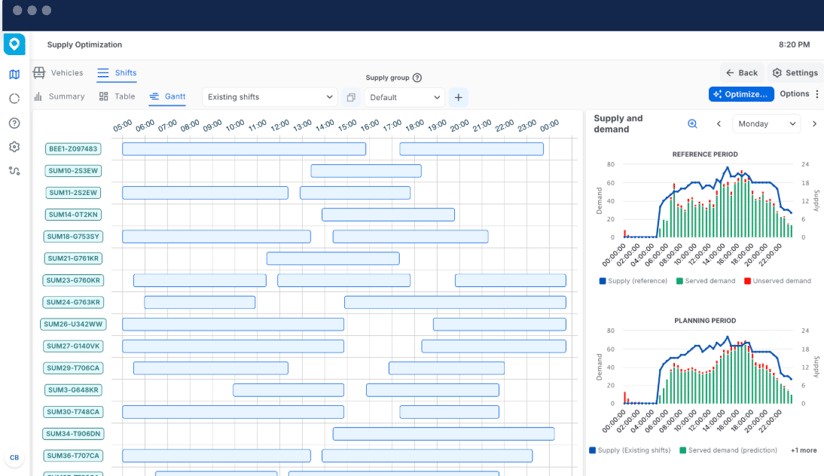Screen dimensions: 824x476
Task: Select vehicle SUM18-G753SY label
Action: 73,237
